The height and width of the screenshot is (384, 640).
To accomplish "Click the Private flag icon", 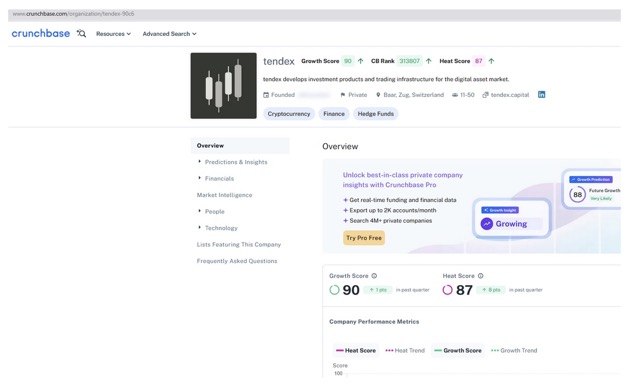I will (343, 95).
